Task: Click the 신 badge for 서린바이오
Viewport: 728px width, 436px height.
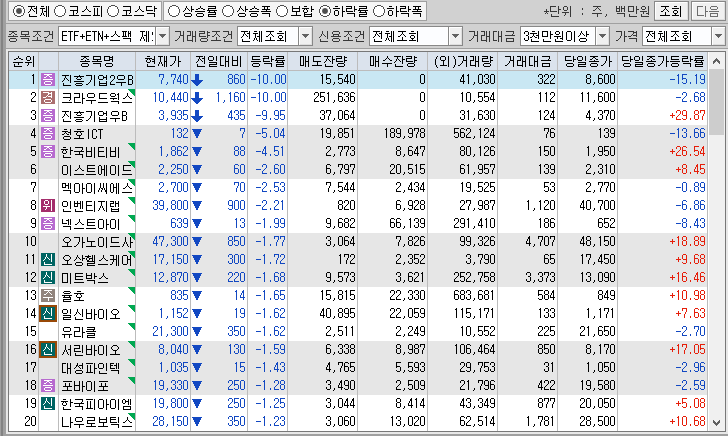Action: [48, 350]
